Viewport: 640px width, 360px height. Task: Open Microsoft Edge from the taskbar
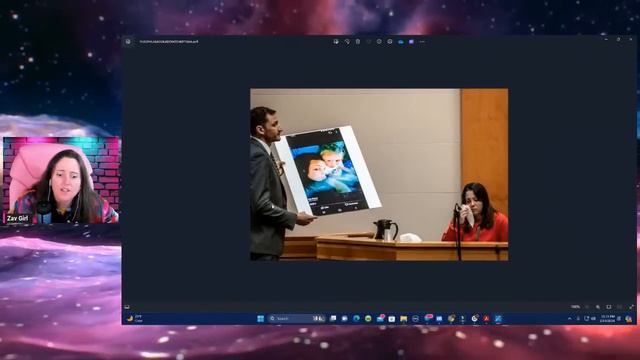[x=356, y=318]
